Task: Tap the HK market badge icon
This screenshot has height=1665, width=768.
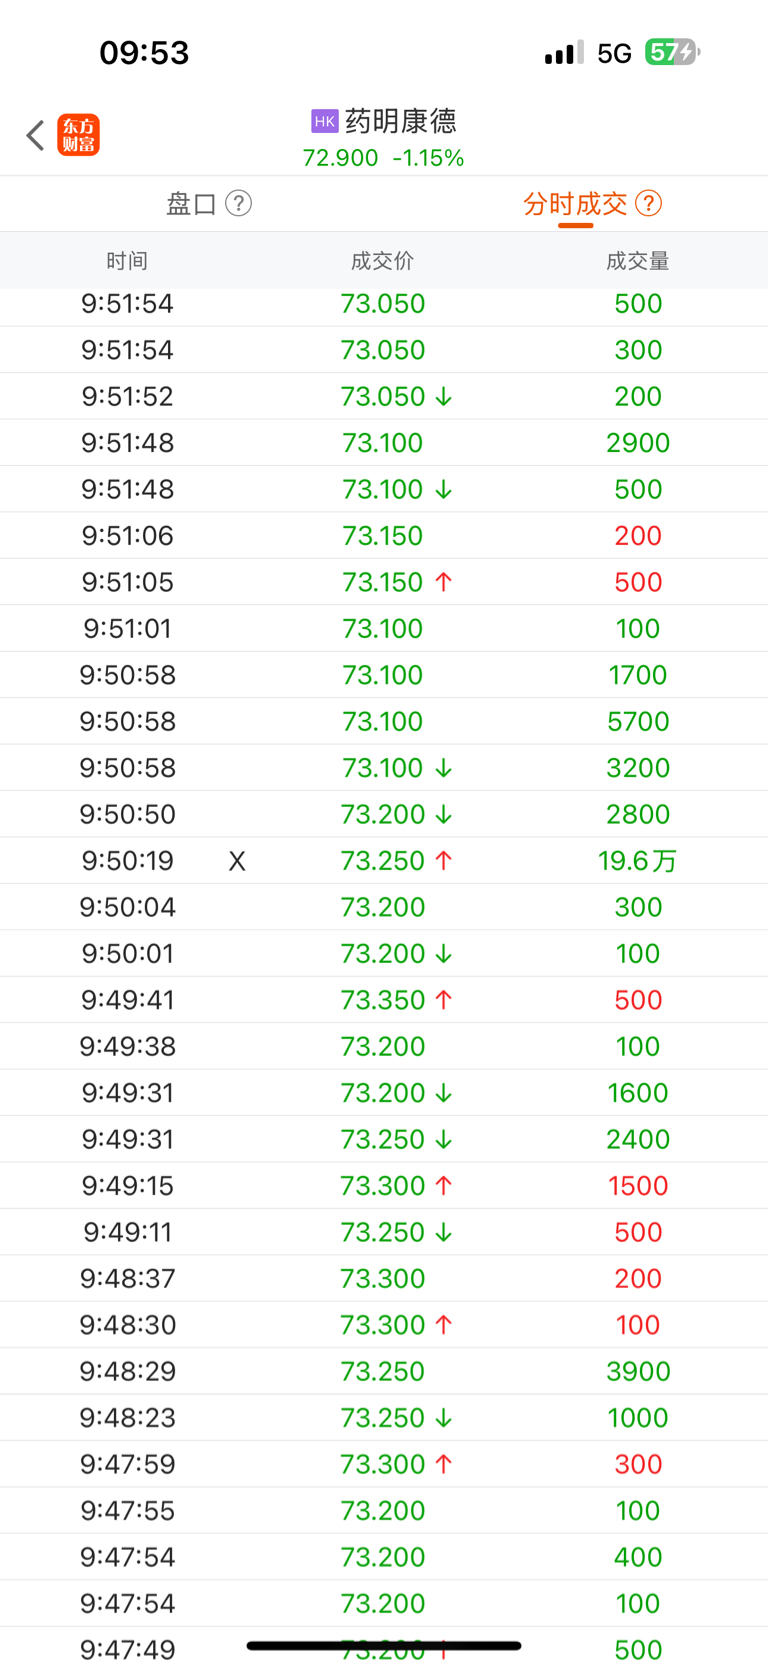Action: 325,121
